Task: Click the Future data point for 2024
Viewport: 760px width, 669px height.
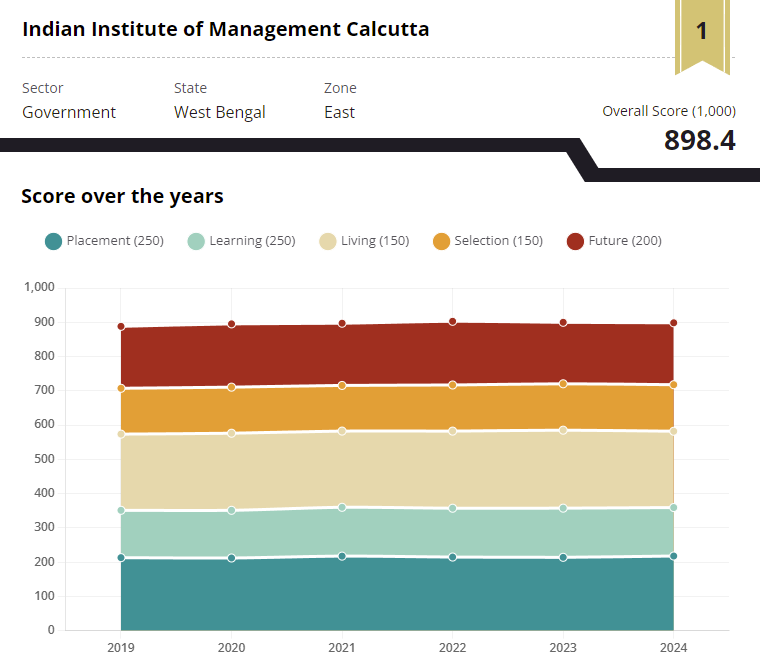Action: click(673, 323)
